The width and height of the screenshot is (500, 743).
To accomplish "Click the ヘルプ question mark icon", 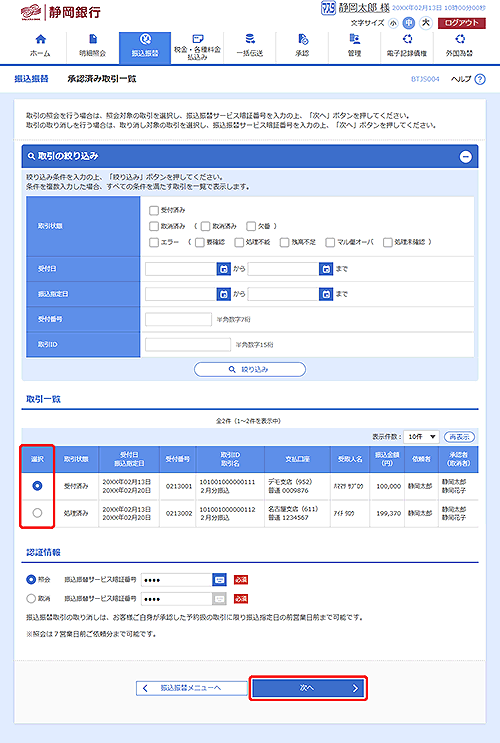I will [480, 79].
